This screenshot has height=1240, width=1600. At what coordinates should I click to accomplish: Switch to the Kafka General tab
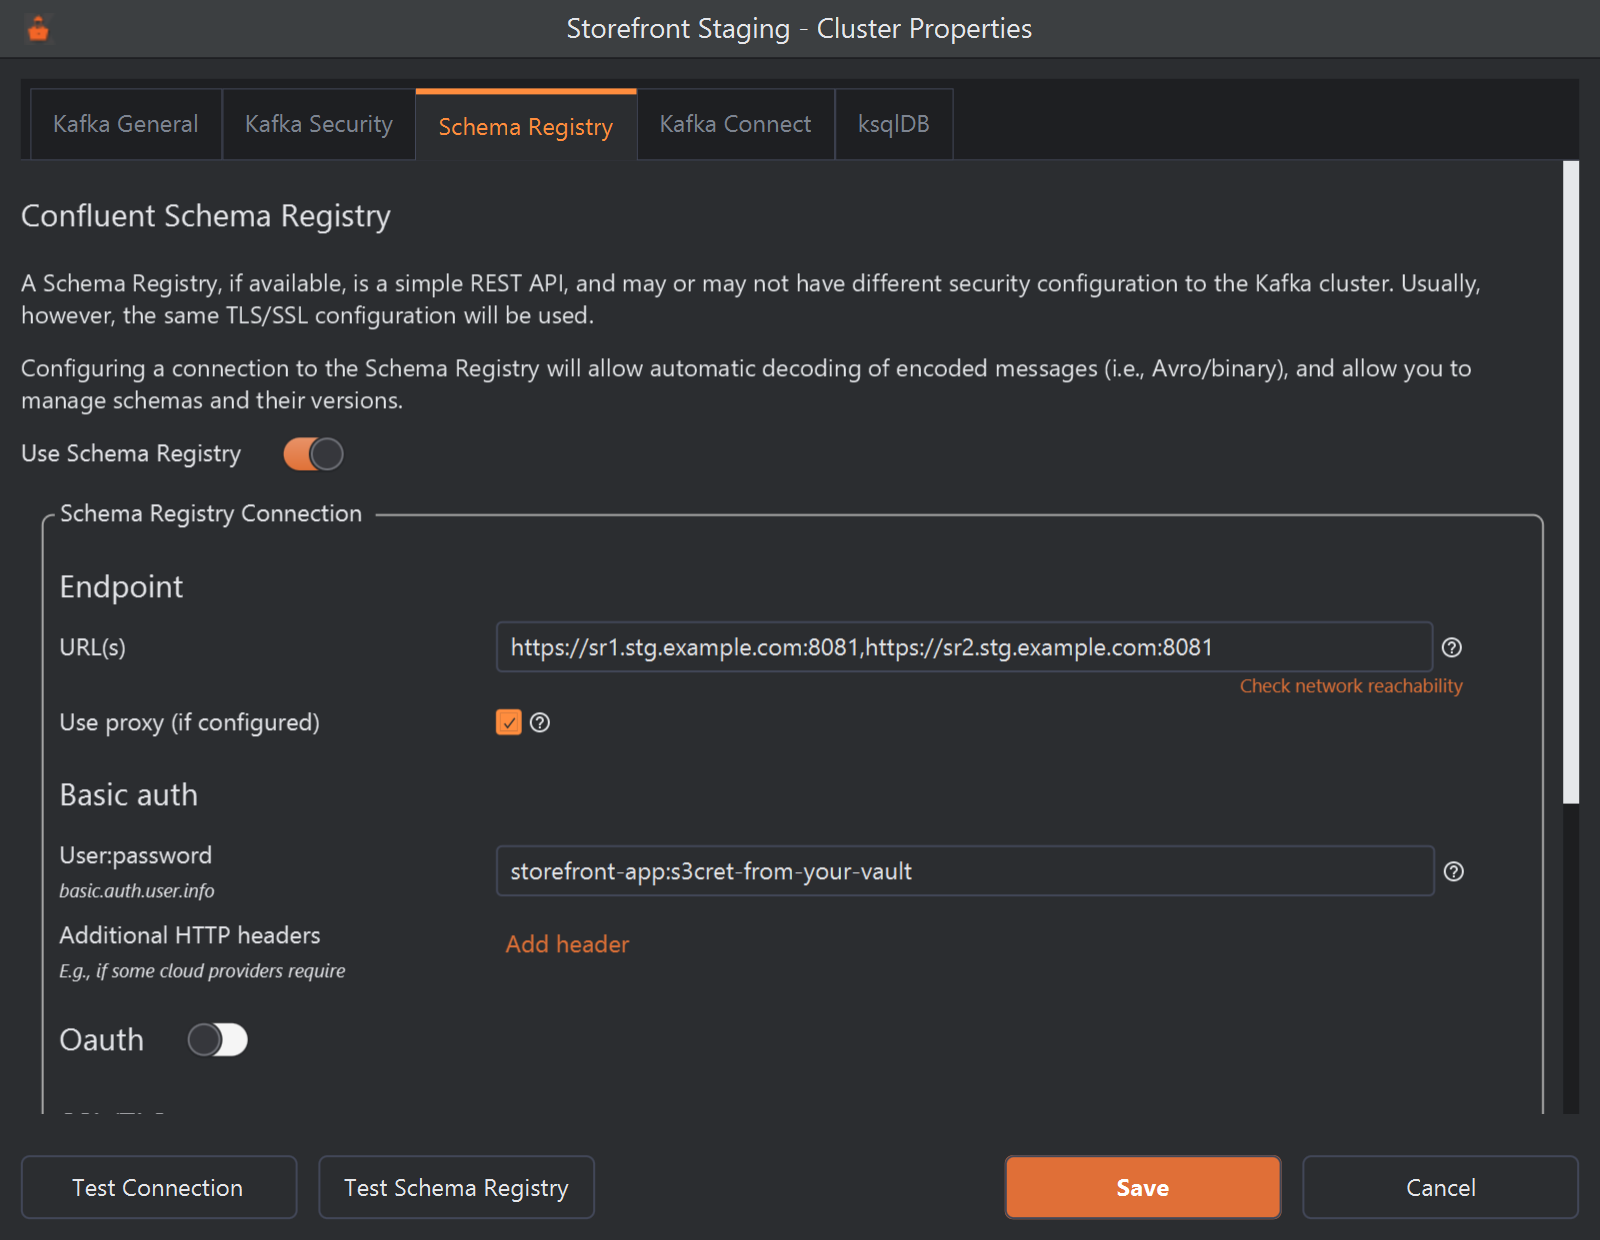pos(126,124)
